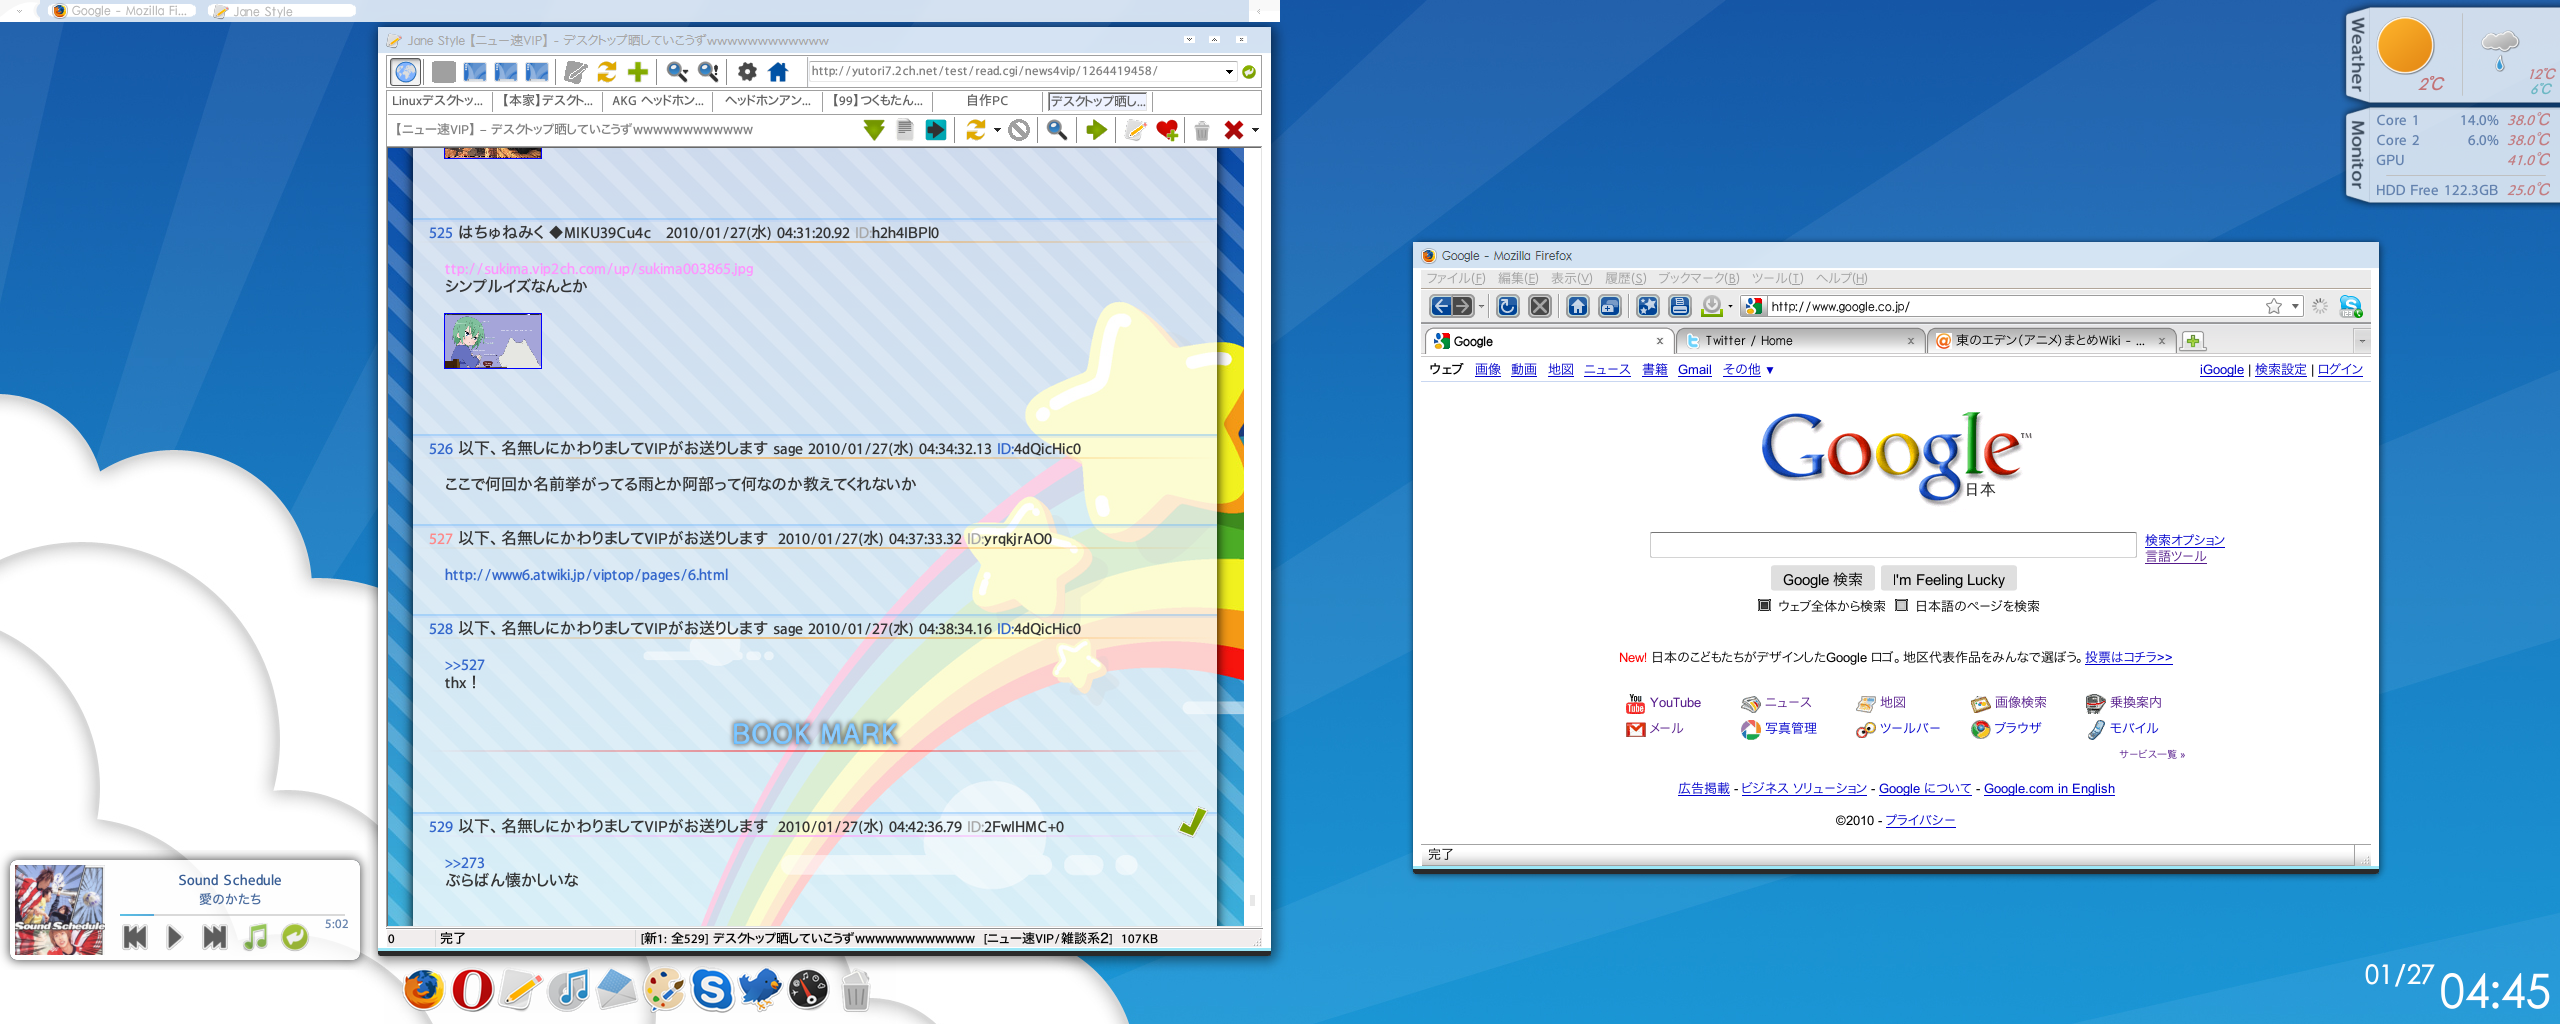Screen dimensions: 2560x1024
Task: Click the green down-arrow icon in thread toolbar
Action: pos(874,130)
